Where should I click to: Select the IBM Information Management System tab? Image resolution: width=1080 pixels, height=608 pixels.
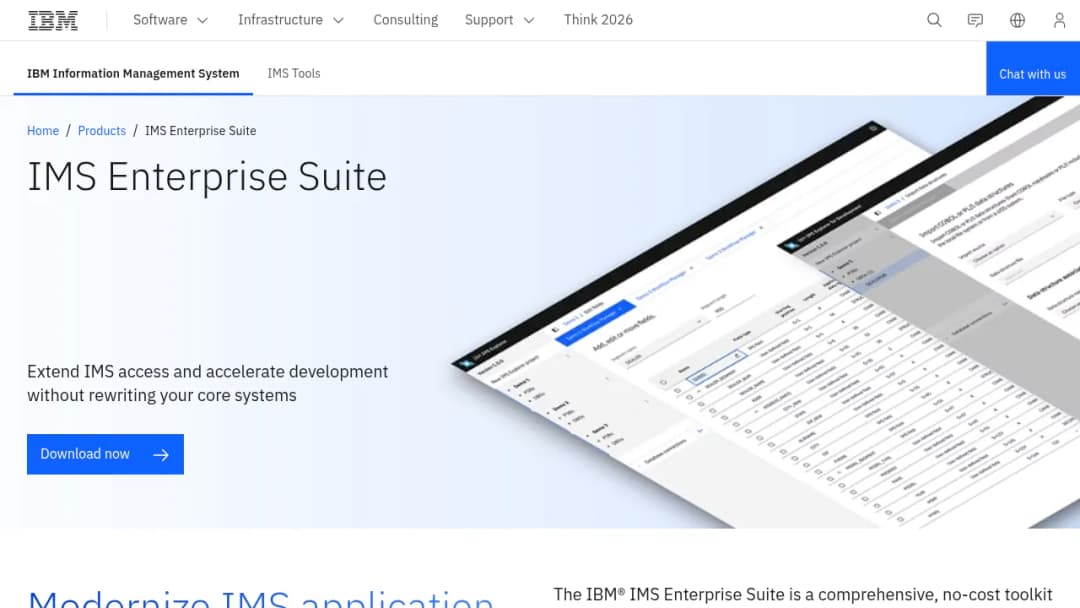pos(133,73)
